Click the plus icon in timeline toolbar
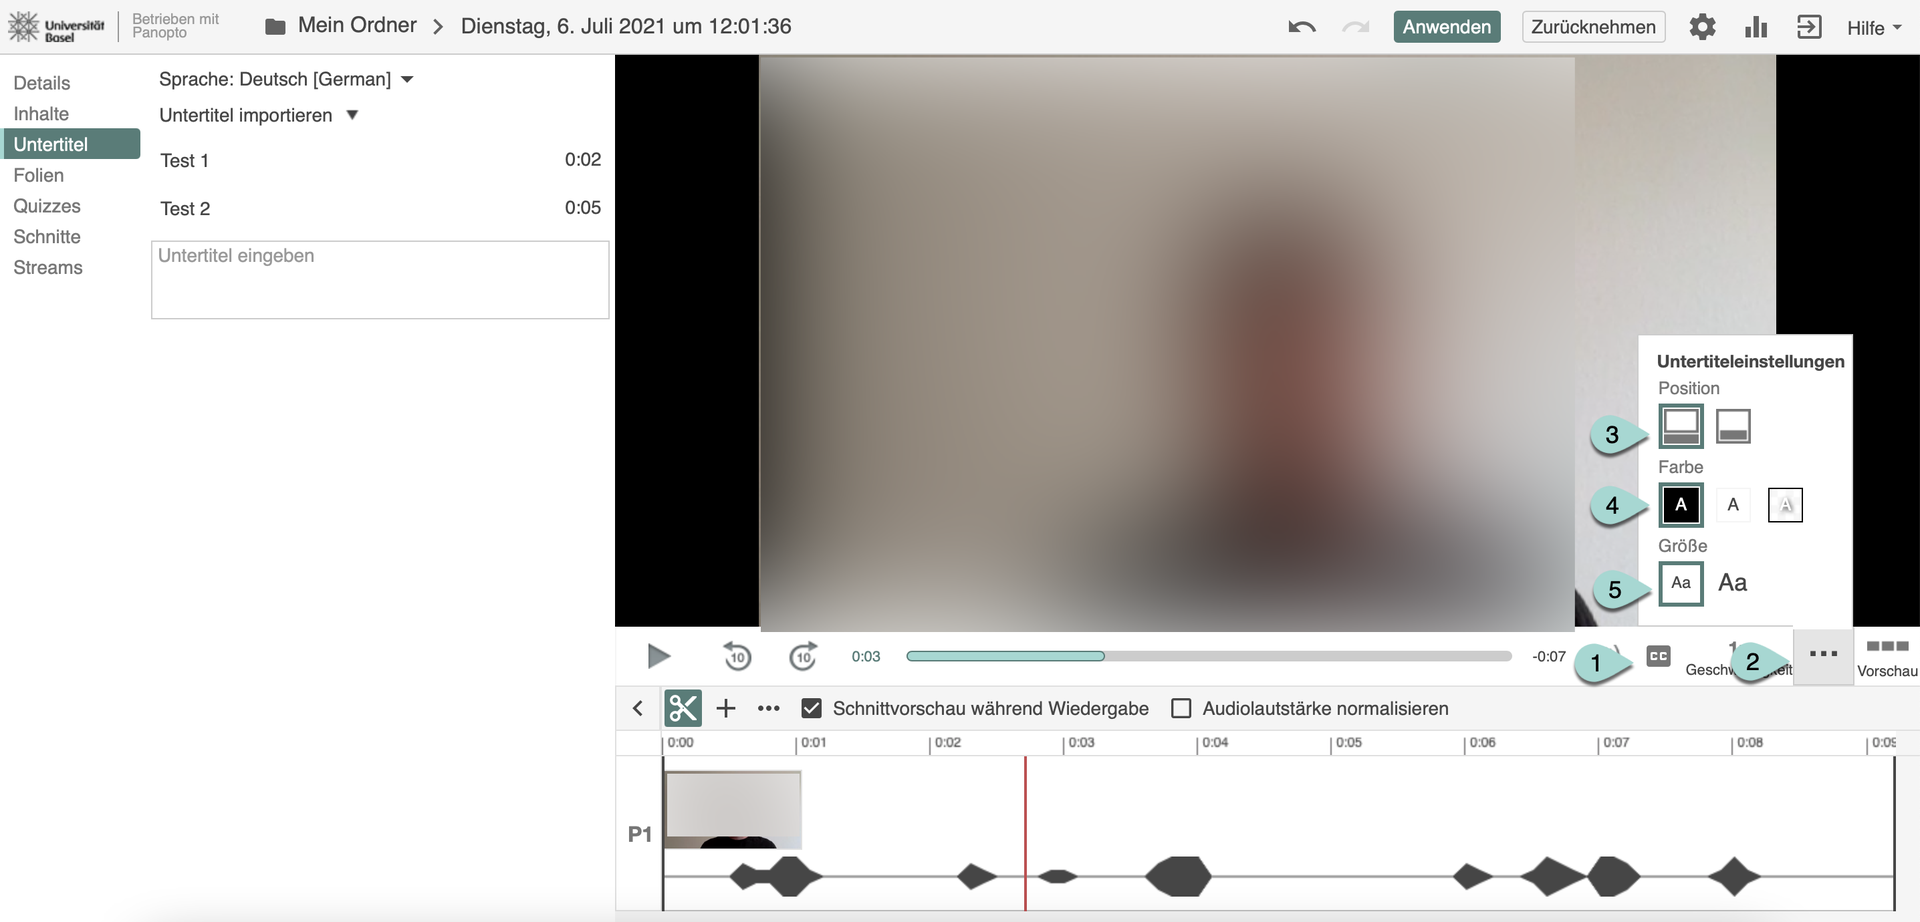The height and width of the screenshot is (922, 1920). [x=726, y=708]
